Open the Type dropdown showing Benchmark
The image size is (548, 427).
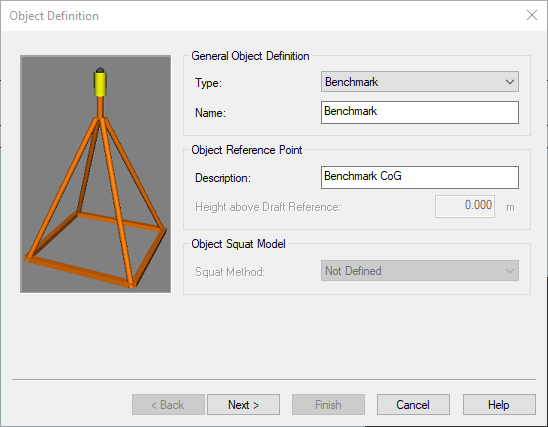(x=420, y=82)
